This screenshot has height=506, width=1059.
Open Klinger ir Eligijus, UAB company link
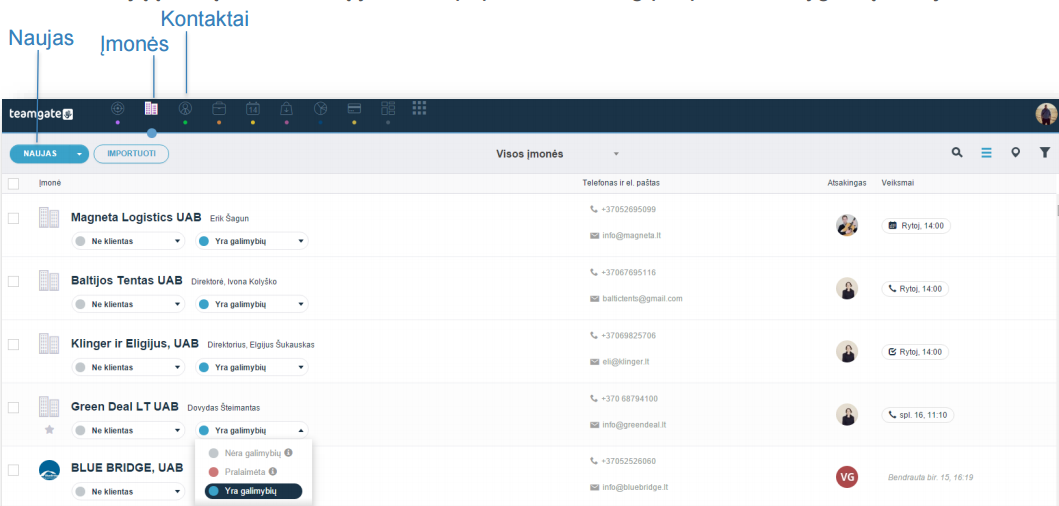coord(134,343)
